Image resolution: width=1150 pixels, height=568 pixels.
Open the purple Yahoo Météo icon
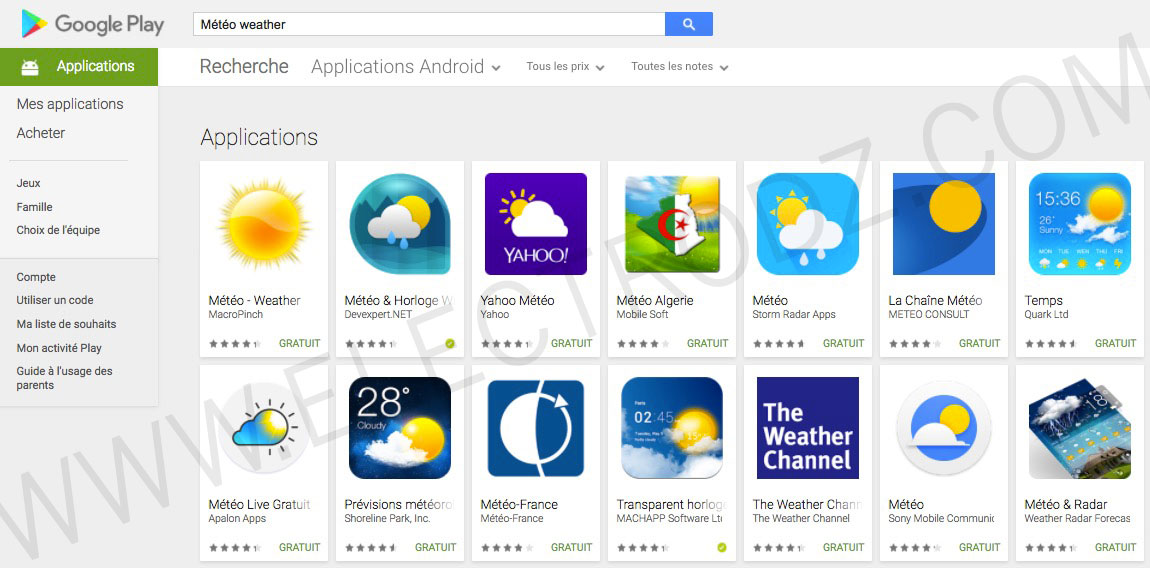[536, 224]
